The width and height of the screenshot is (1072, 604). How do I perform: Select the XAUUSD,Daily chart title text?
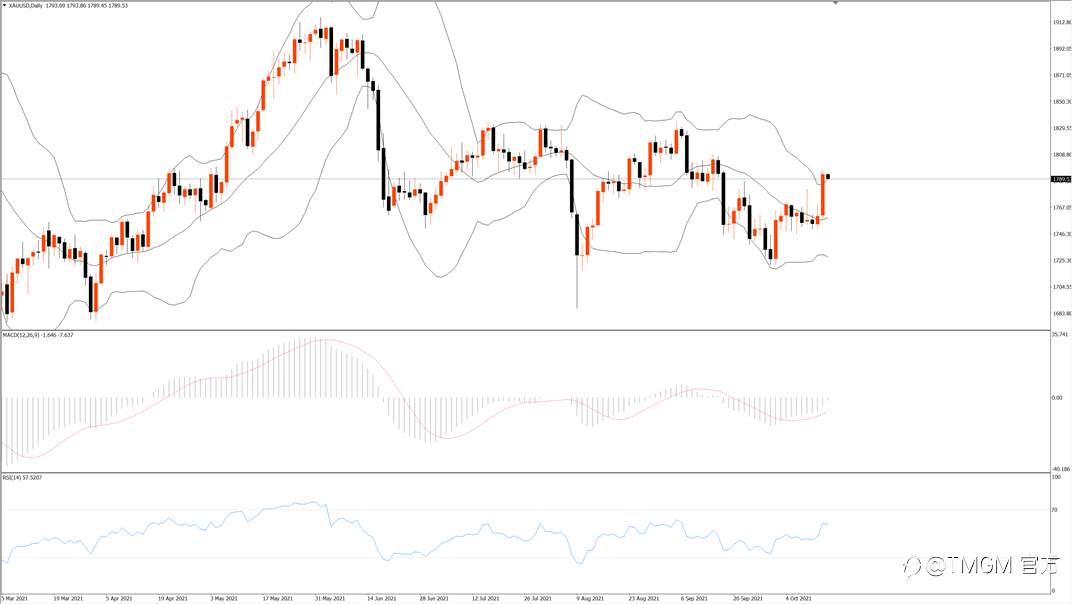(24, 5)
